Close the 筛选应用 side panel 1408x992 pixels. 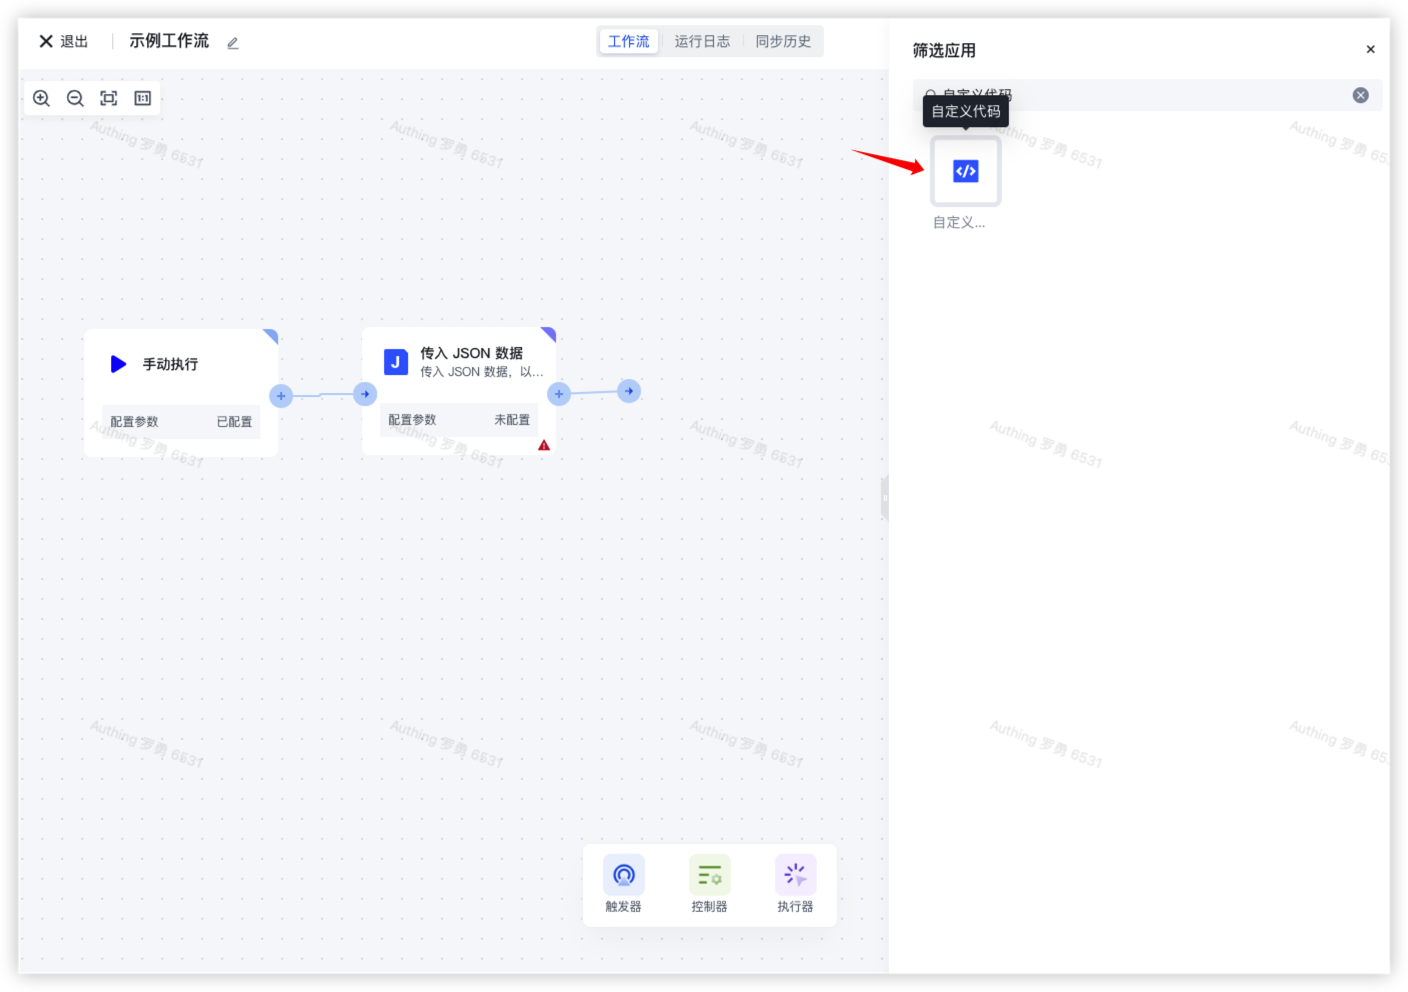pyautogui.click(x=1370, y=49)
